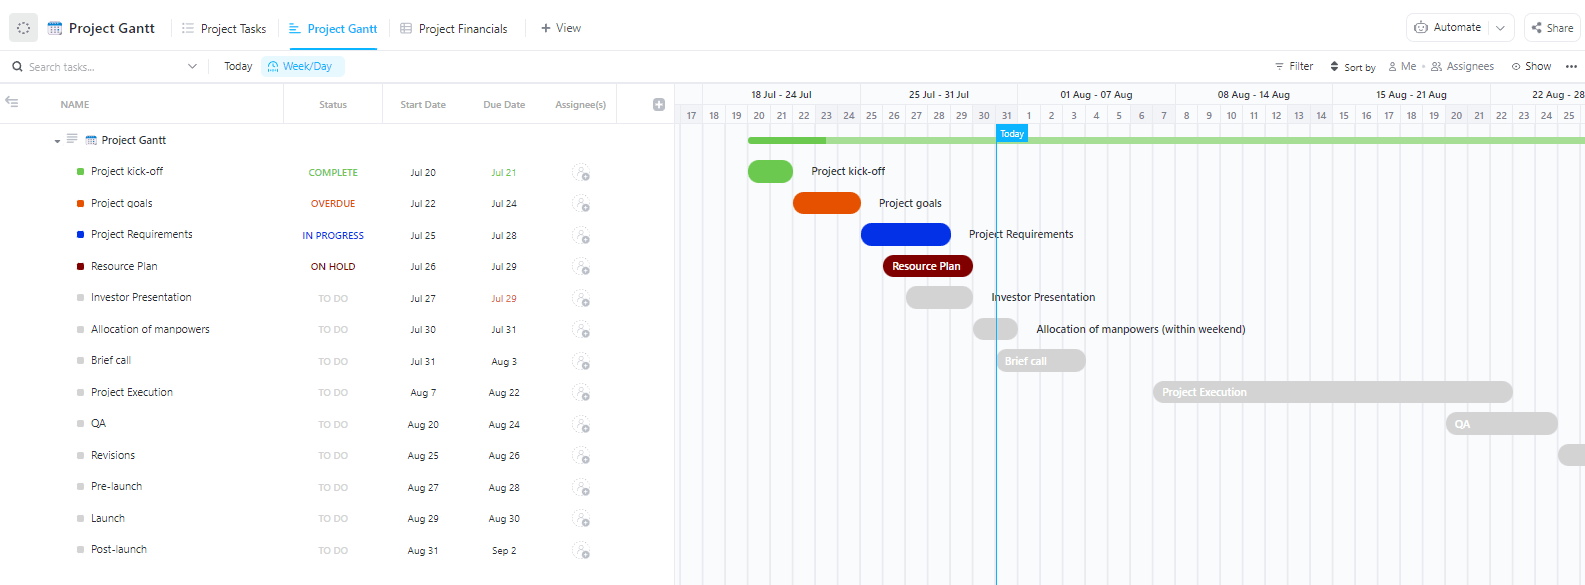Click assignee icon for Resource Plan row
Image resolution: width=1585 pixels, height=585 pixels.
pos(581,267)
